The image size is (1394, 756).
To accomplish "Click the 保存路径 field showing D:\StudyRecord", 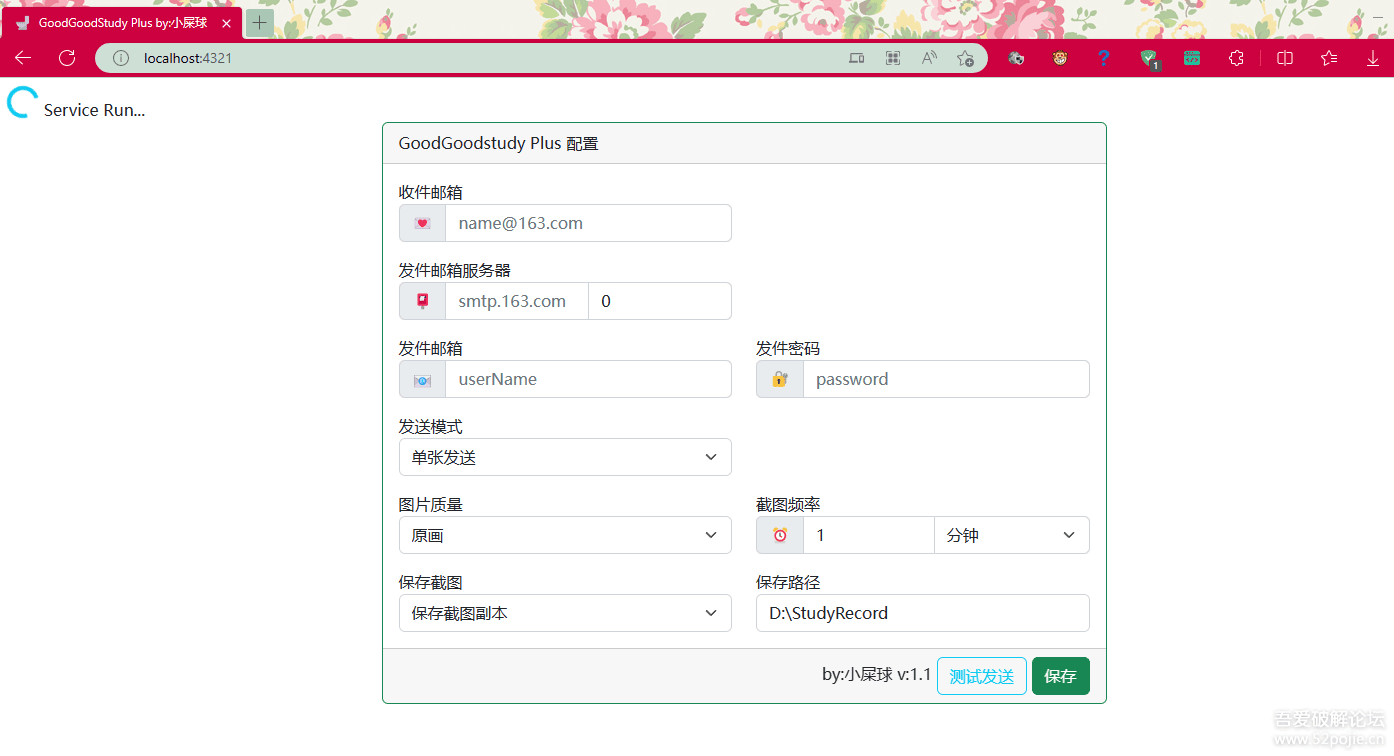I will click(x=922, y=613).
